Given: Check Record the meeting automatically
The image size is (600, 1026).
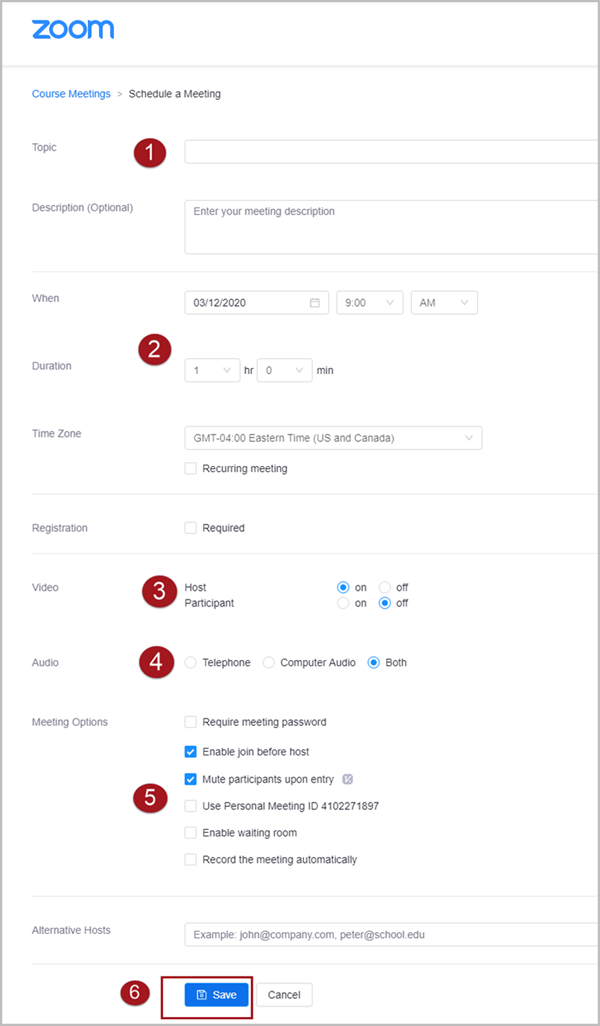Looking at the screenshot, I should coord(190,860).
